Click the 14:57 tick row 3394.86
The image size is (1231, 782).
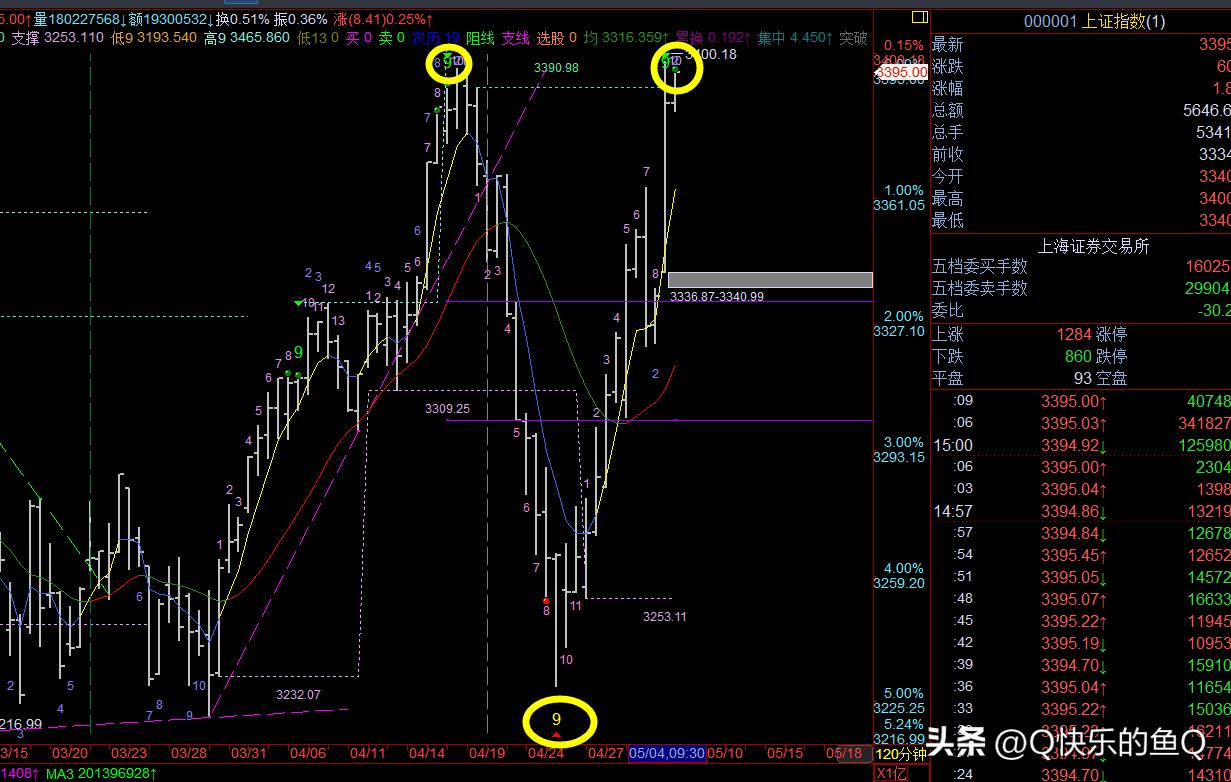[1081, 512]
